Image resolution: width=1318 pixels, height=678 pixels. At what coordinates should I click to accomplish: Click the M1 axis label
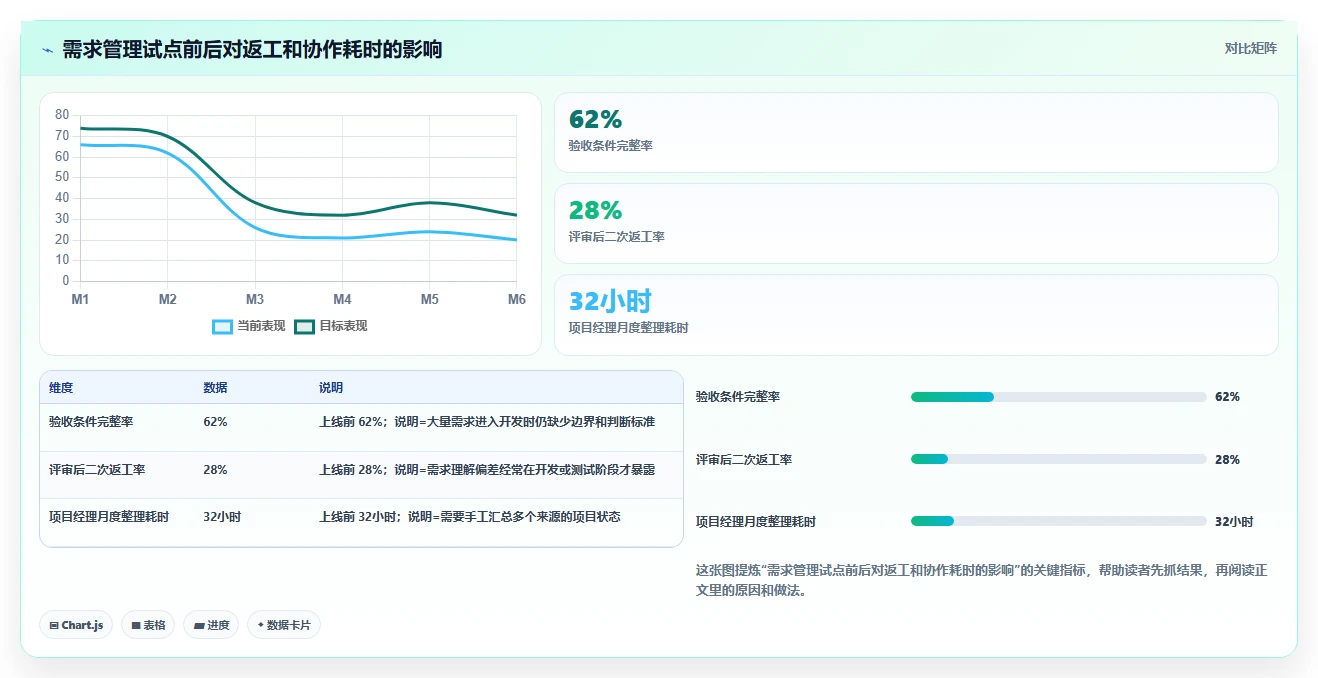80,299
